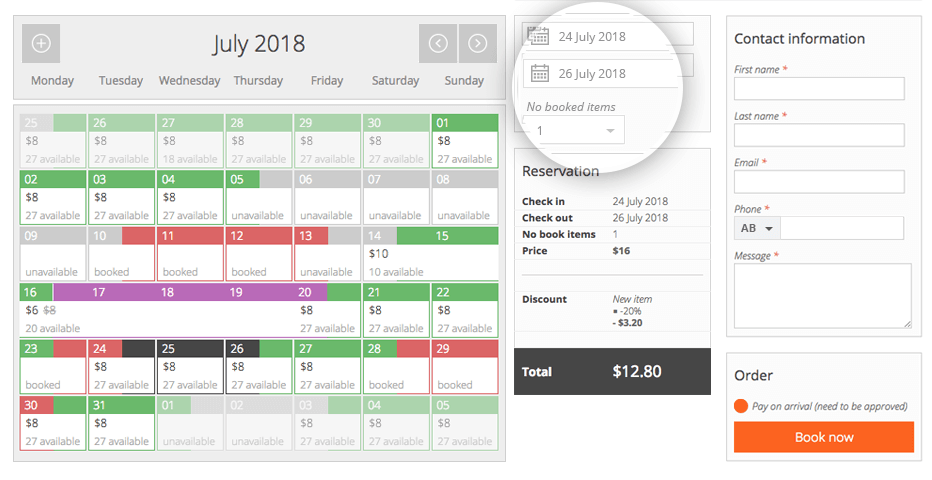Click the Total $12.80 amount
This screenshot has height=480, width=932.
coord(637,372)
